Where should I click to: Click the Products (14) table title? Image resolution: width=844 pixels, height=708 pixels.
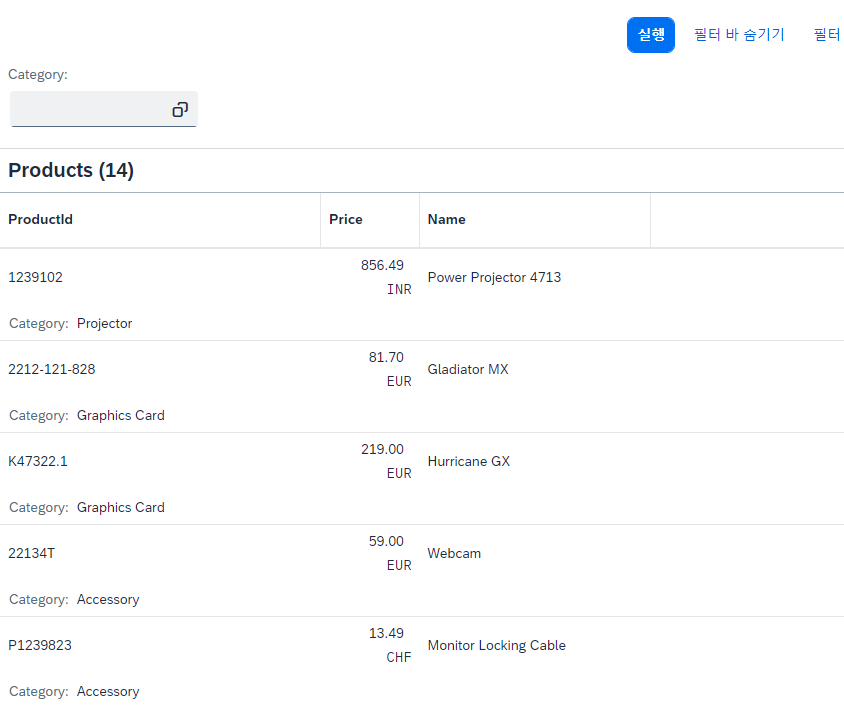71,171
